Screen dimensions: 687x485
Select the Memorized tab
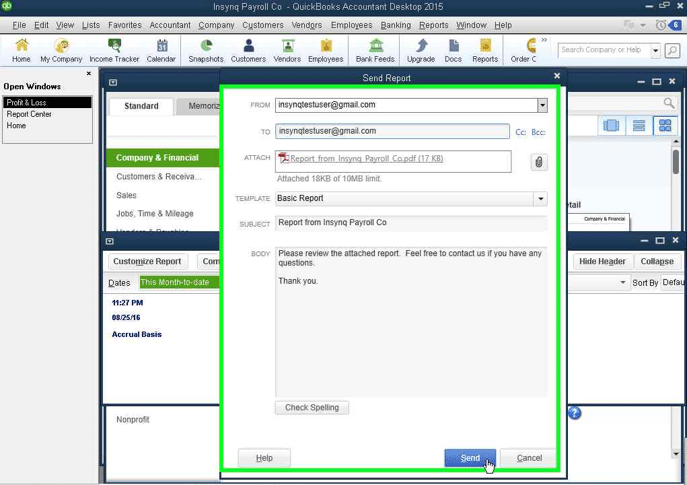point(198,106)
